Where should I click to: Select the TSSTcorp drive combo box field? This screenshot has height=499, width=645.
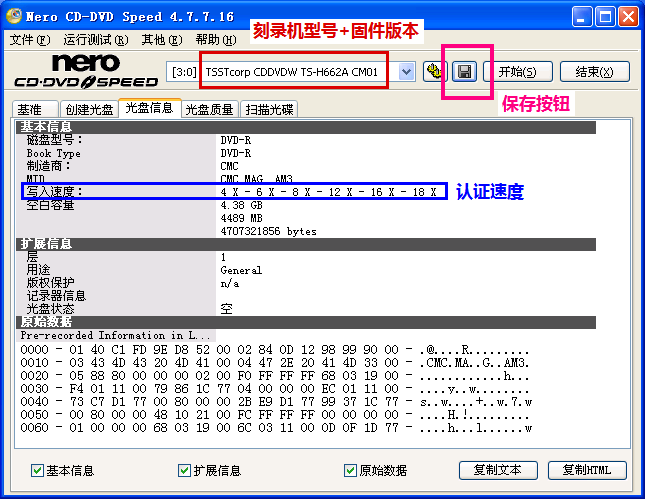click(298, 71)
